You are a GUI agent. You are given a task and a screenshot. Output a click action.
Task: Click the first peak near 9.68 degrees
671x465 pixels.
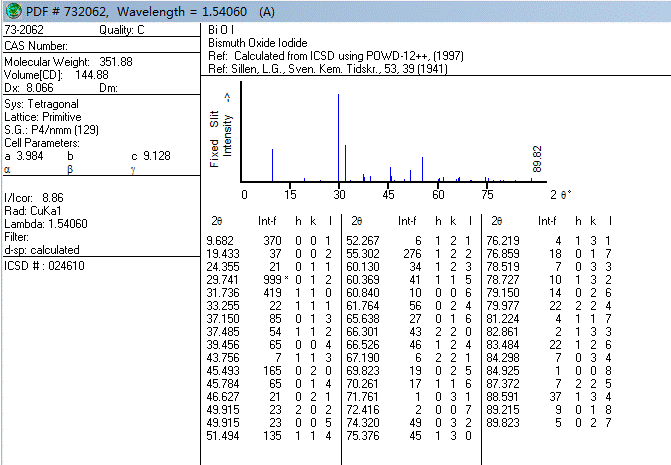click(x=273, y=165)
